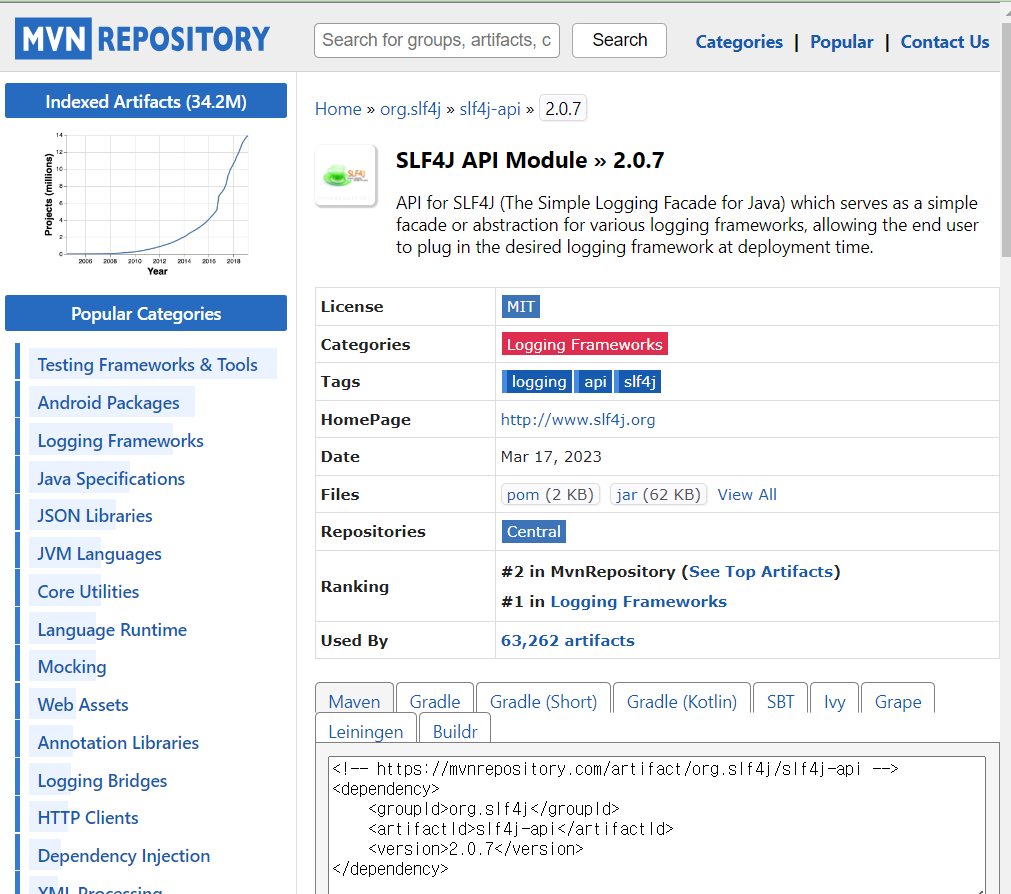This screenshot has height=894, width=1011.
Task: Open Language Runtime category
Action: tap(112, 630)
